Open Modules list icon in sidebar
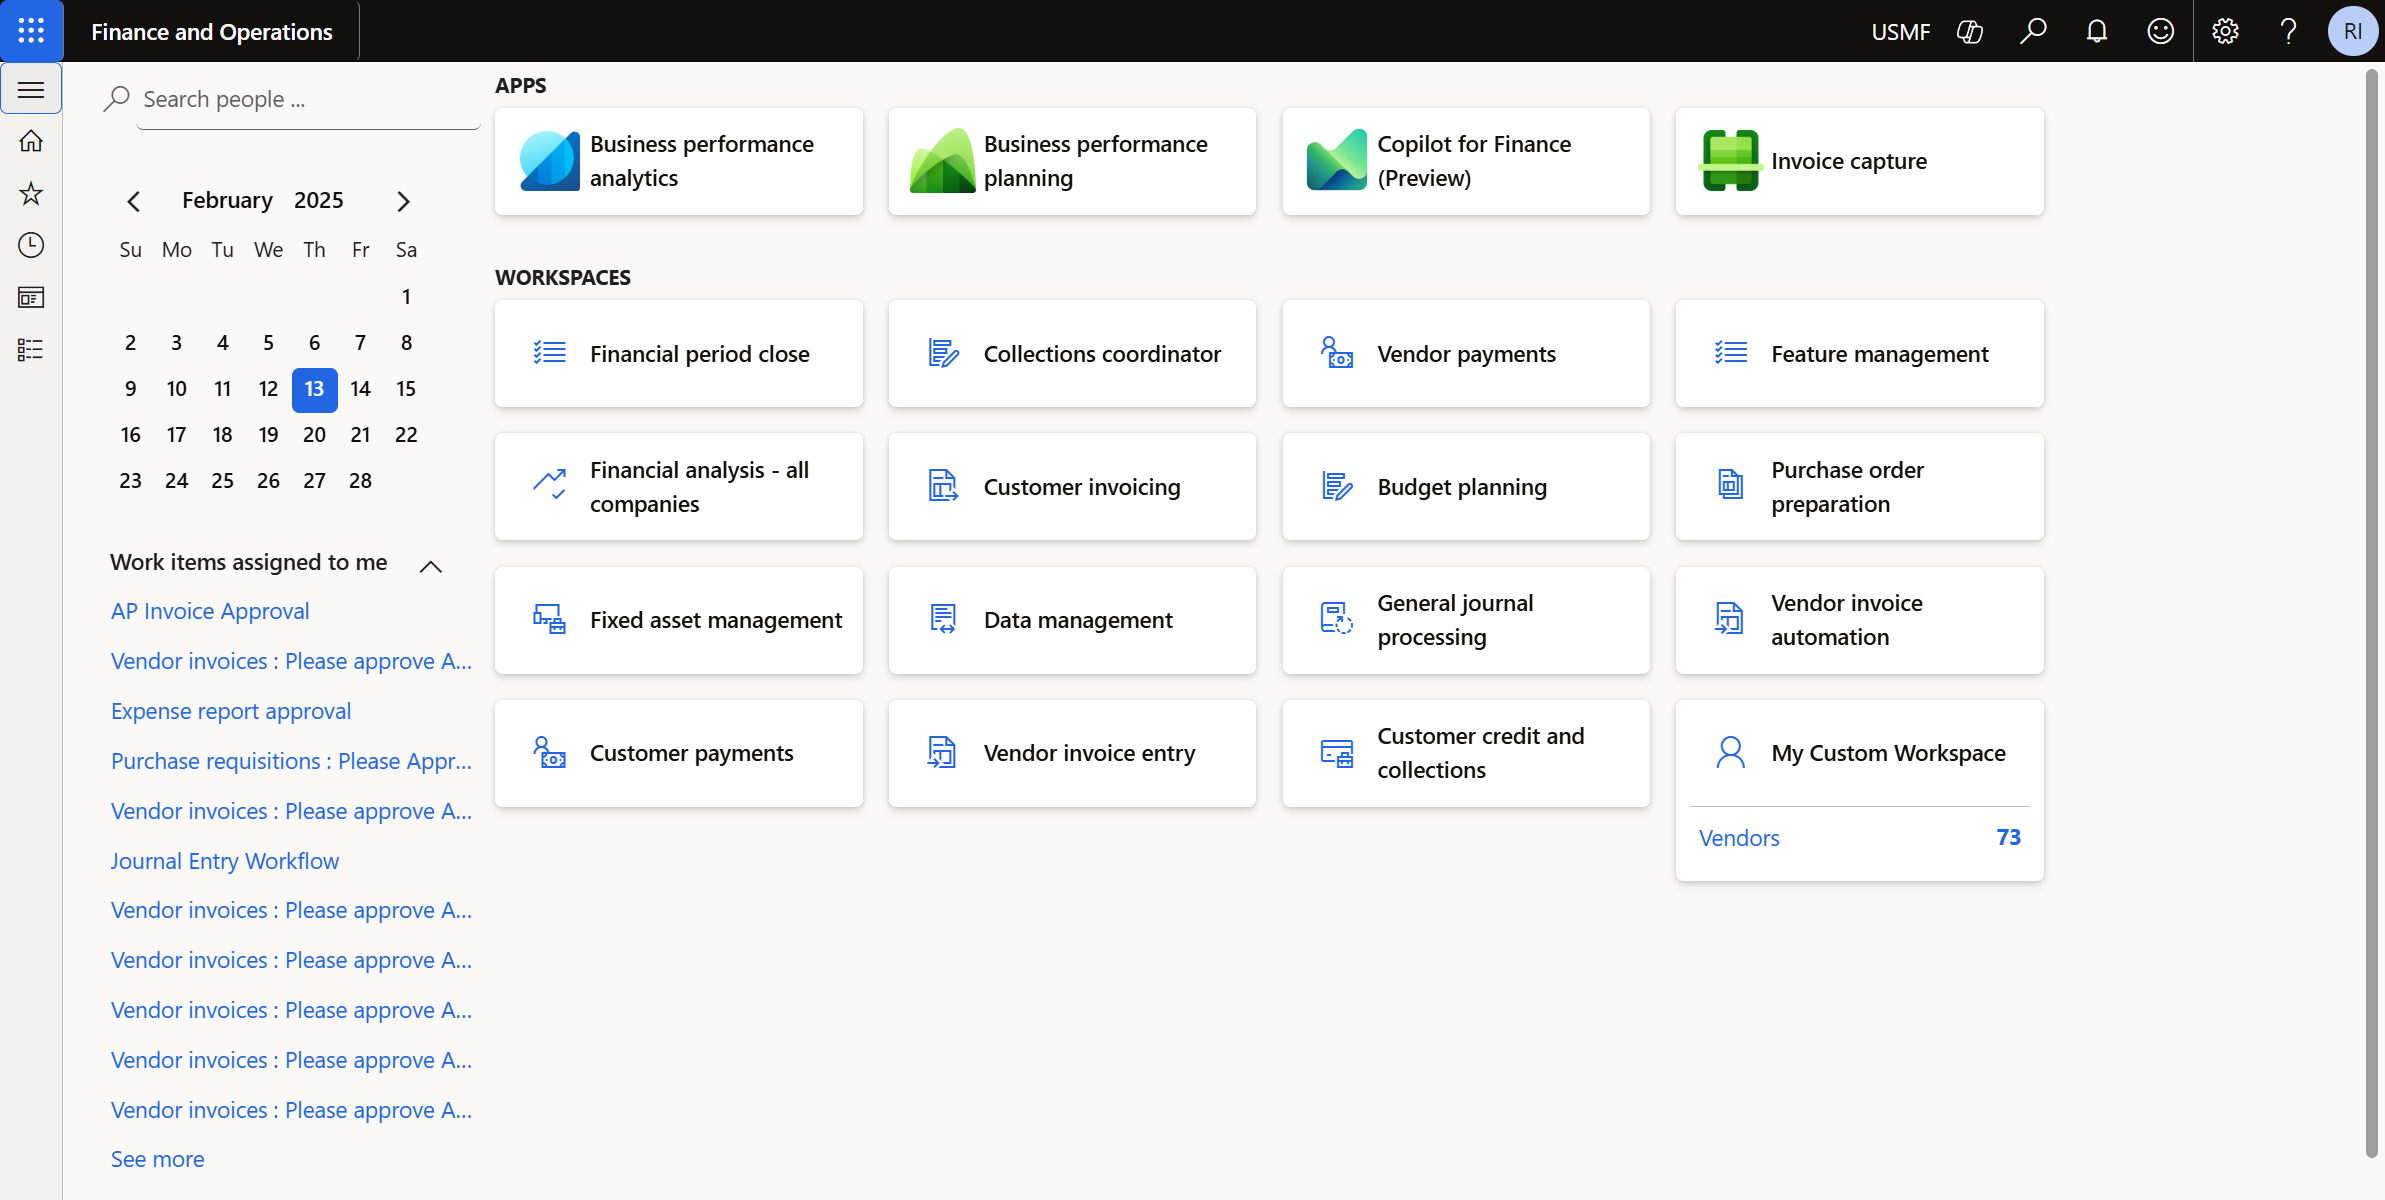Screen dimensions: 2385x1200 point(31,349)
